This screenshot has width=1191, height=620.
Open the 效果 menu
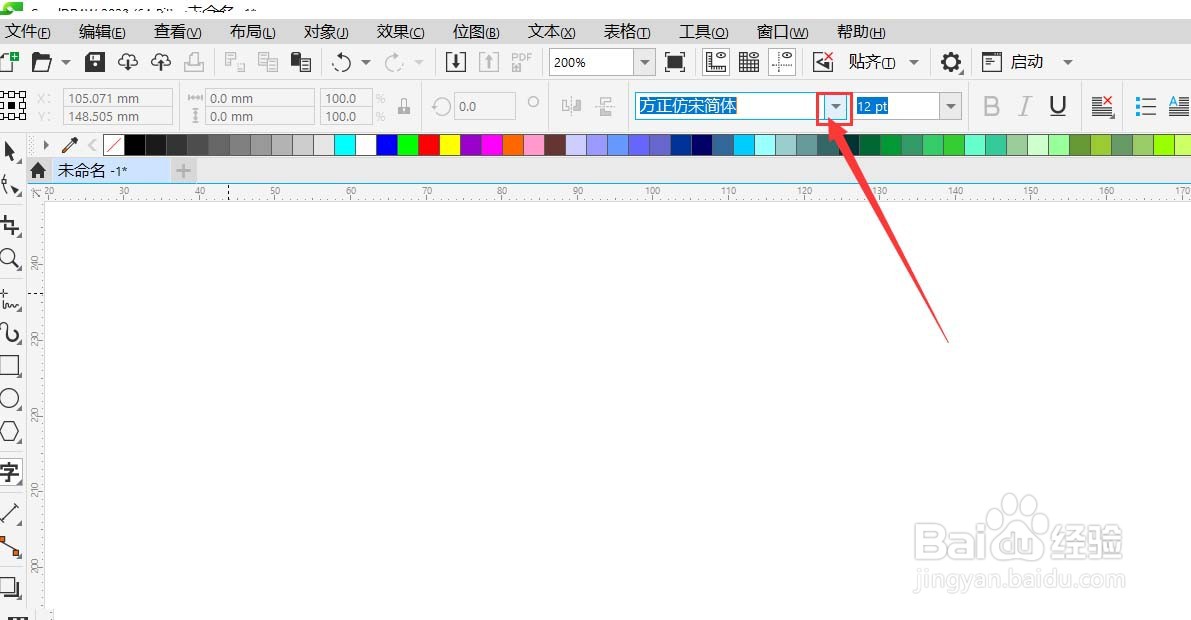click(400, 32)
